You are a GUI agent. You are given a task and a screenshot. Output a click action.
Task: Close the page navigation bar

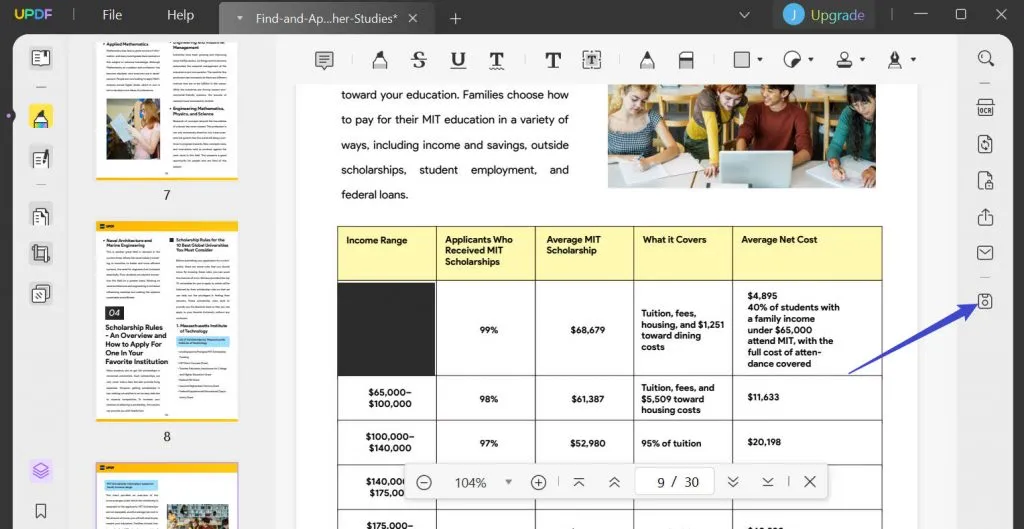pyautogui.click(x=810, y=482)
